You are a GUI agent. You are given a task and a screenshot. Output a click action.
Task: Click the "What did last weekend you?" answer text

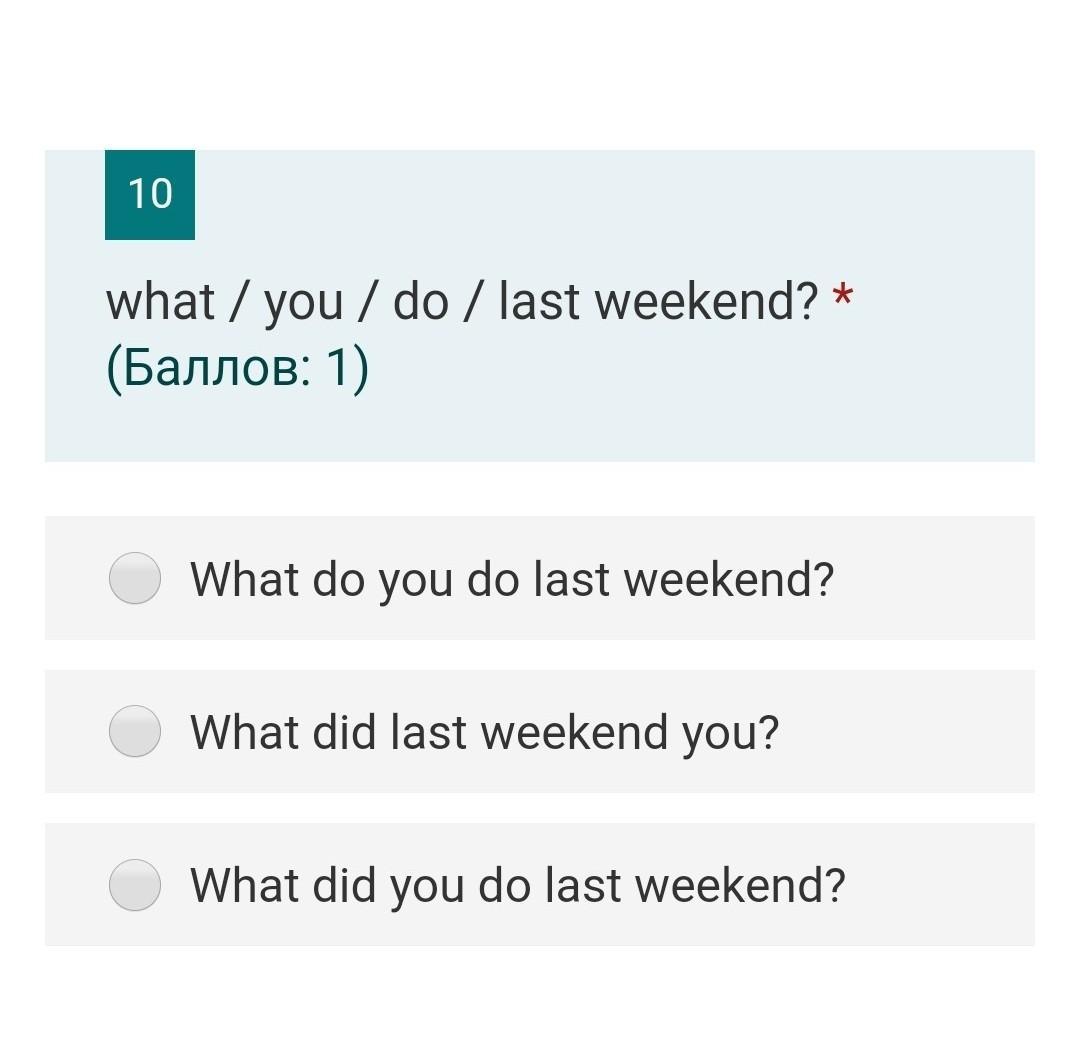click(484, 732)
